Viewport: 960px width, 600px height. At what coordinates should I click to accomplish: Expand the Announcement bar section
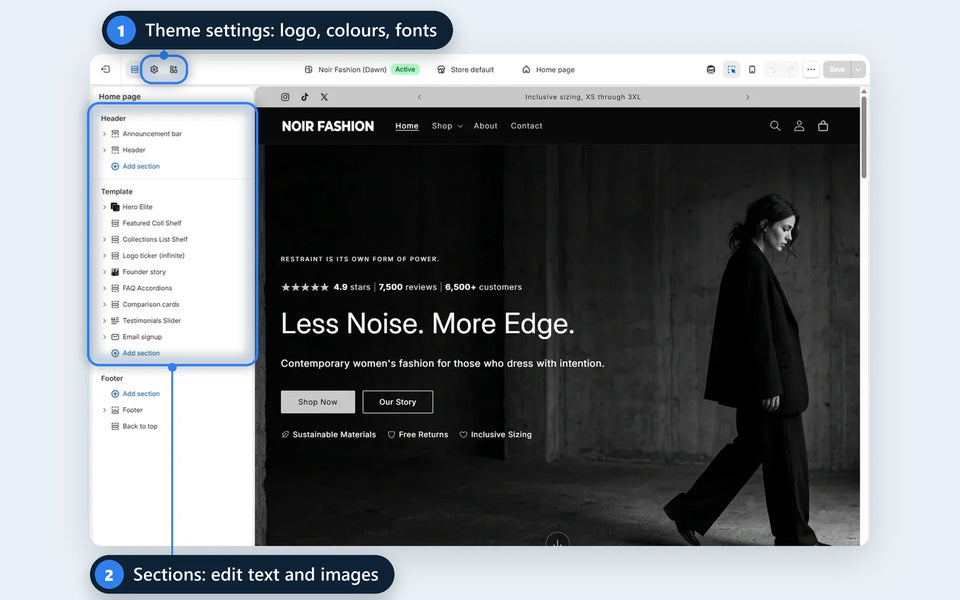click(x=104, y=134)
